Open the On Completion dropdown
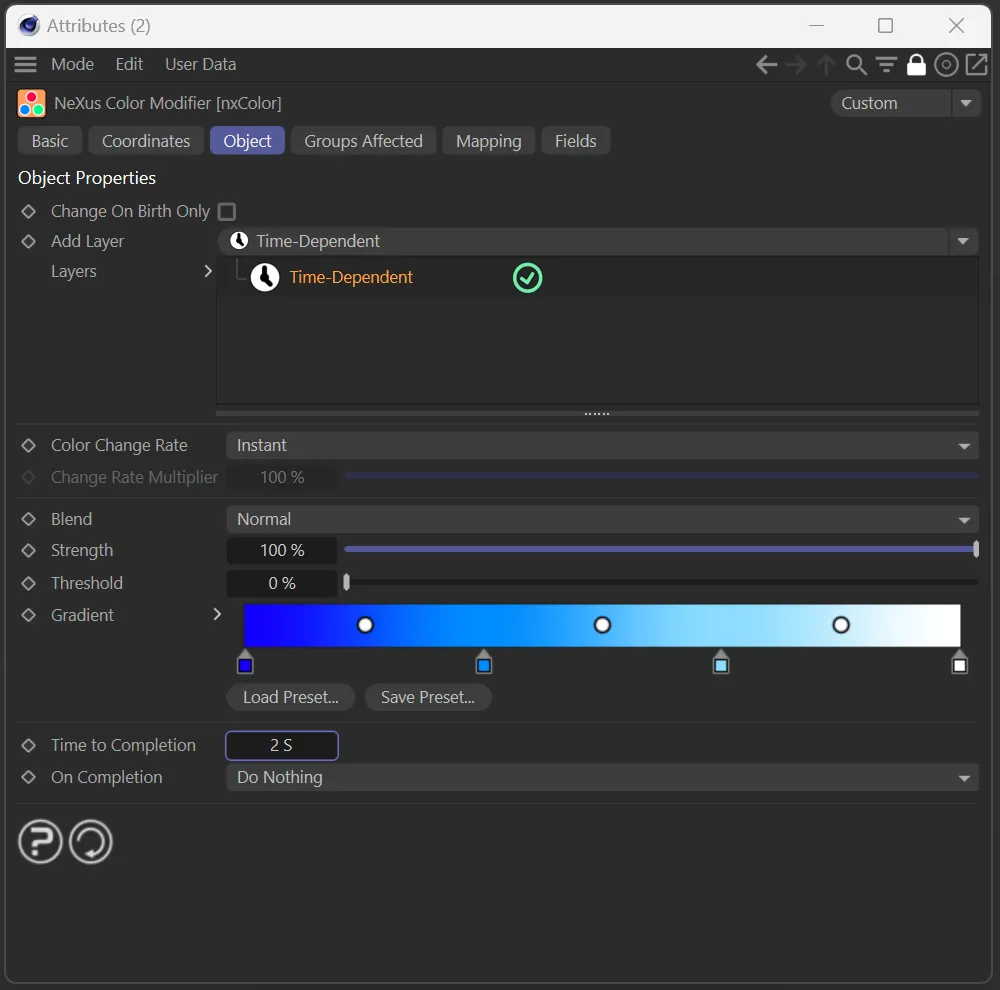Screen dimensions: 1000x990 pos(602,778)
